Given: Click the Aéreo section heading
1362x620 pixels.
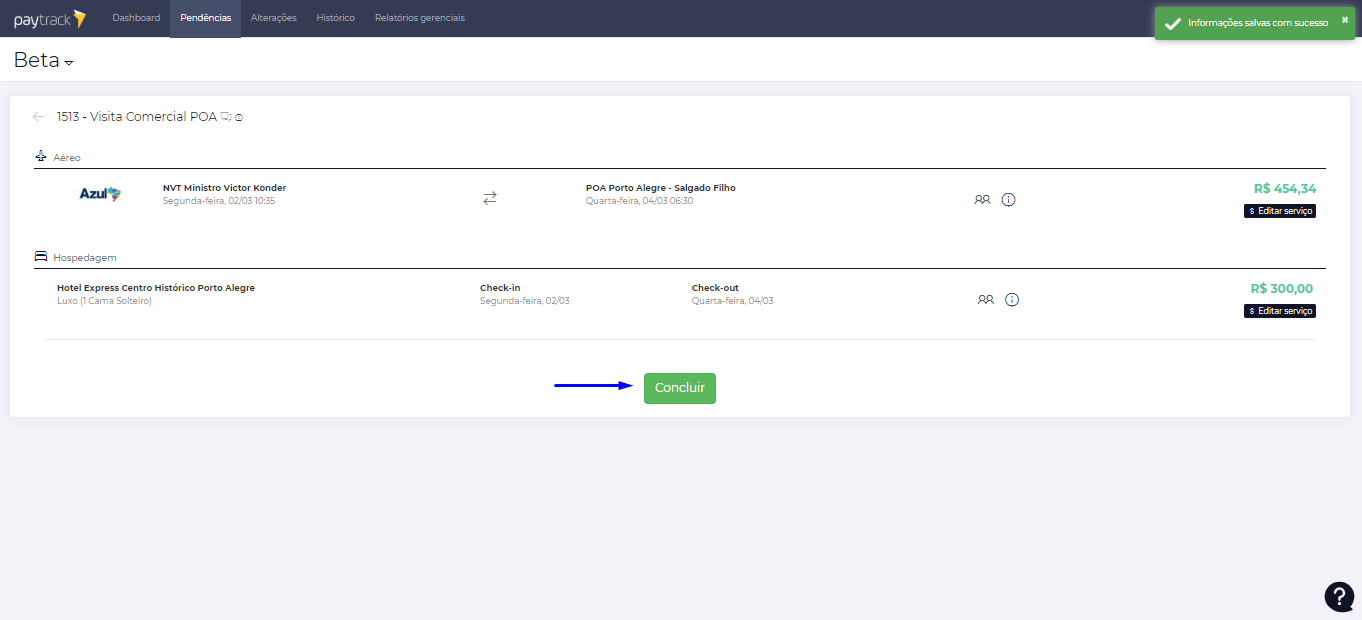Looking at the screenshot, I should tap(67, 158).
